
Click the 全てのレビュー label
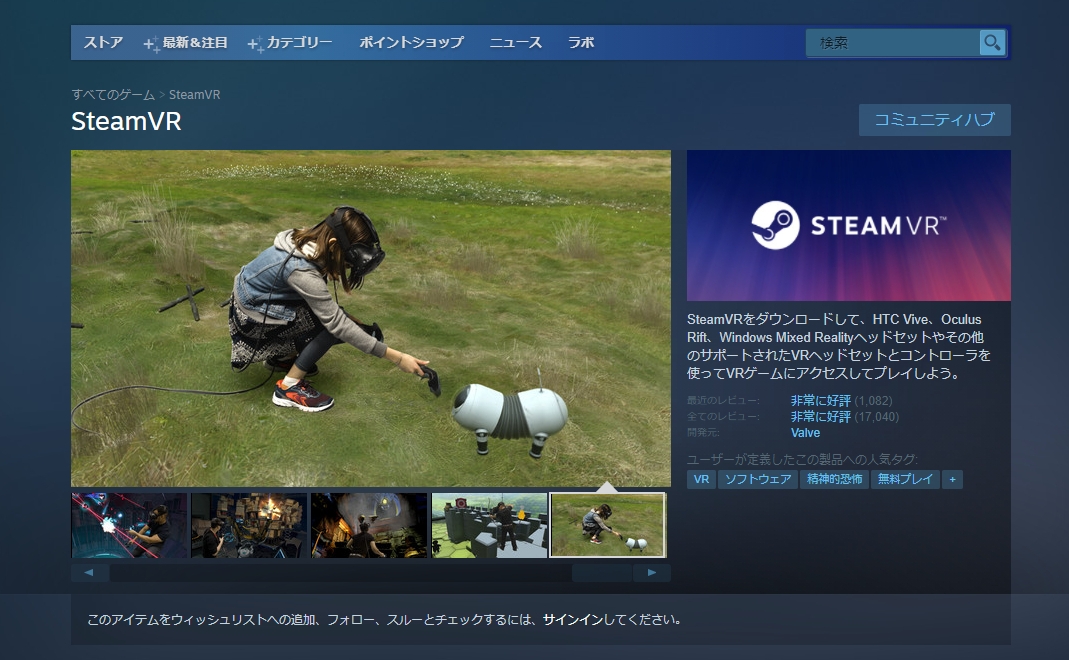pos(723,417)
